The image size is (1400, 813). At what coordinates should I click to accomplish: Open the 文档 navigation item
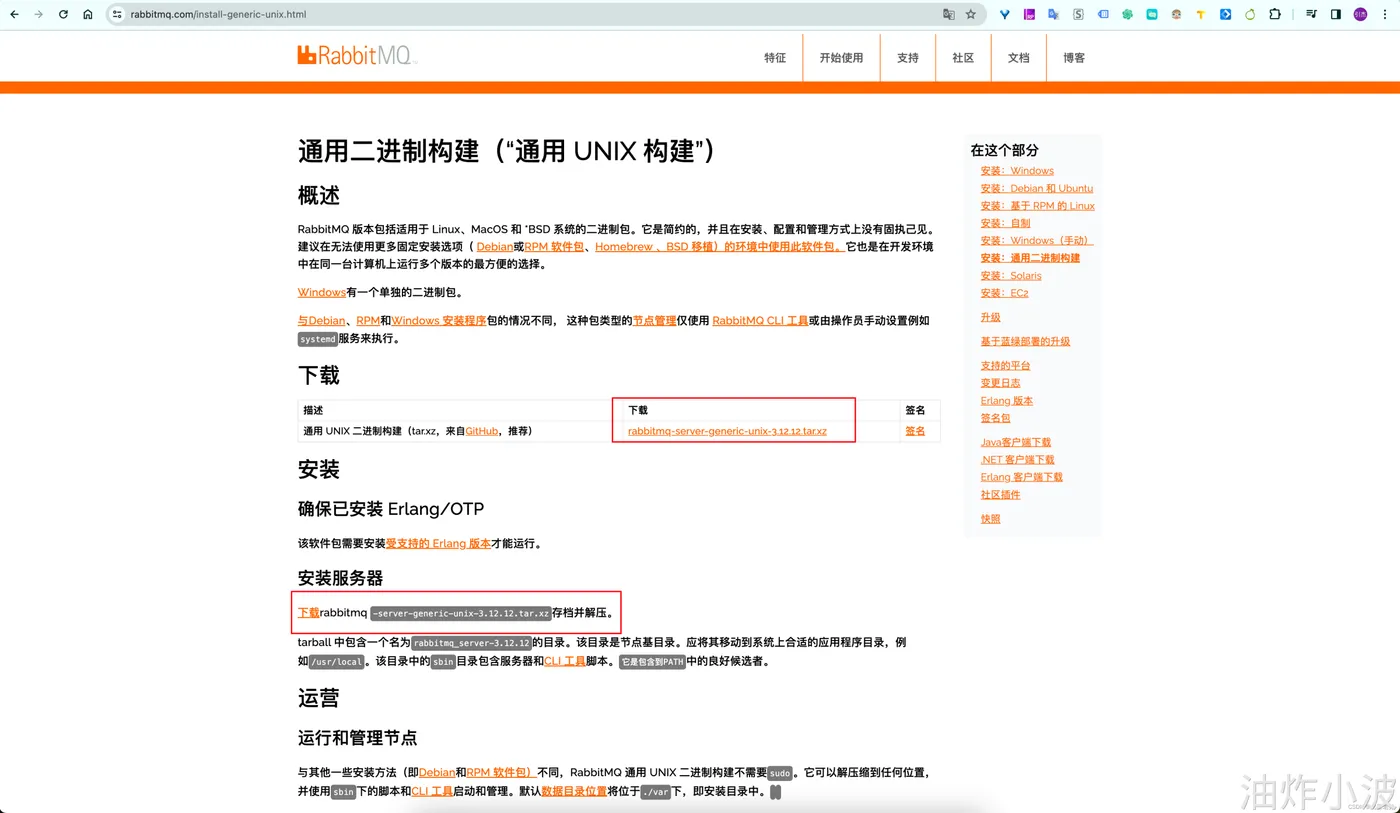(1019, 58)
